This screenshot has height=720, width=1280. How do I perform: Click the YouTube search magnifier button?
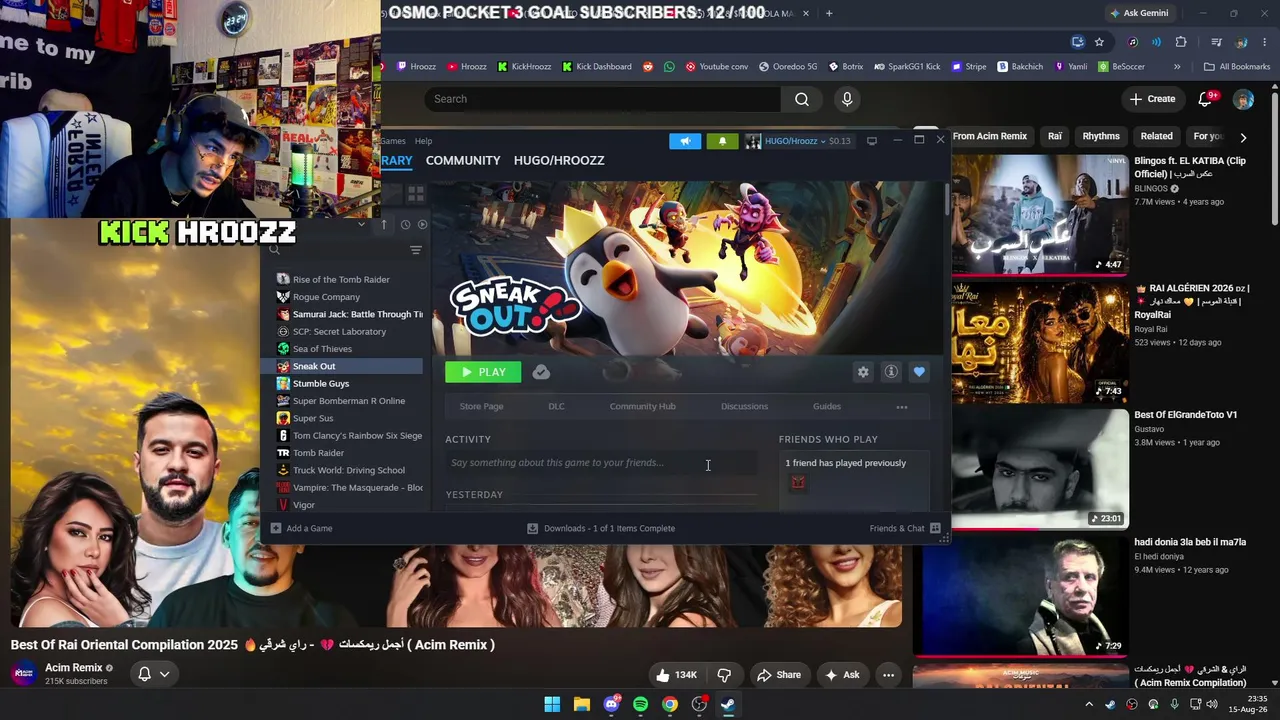coord(802,99)
